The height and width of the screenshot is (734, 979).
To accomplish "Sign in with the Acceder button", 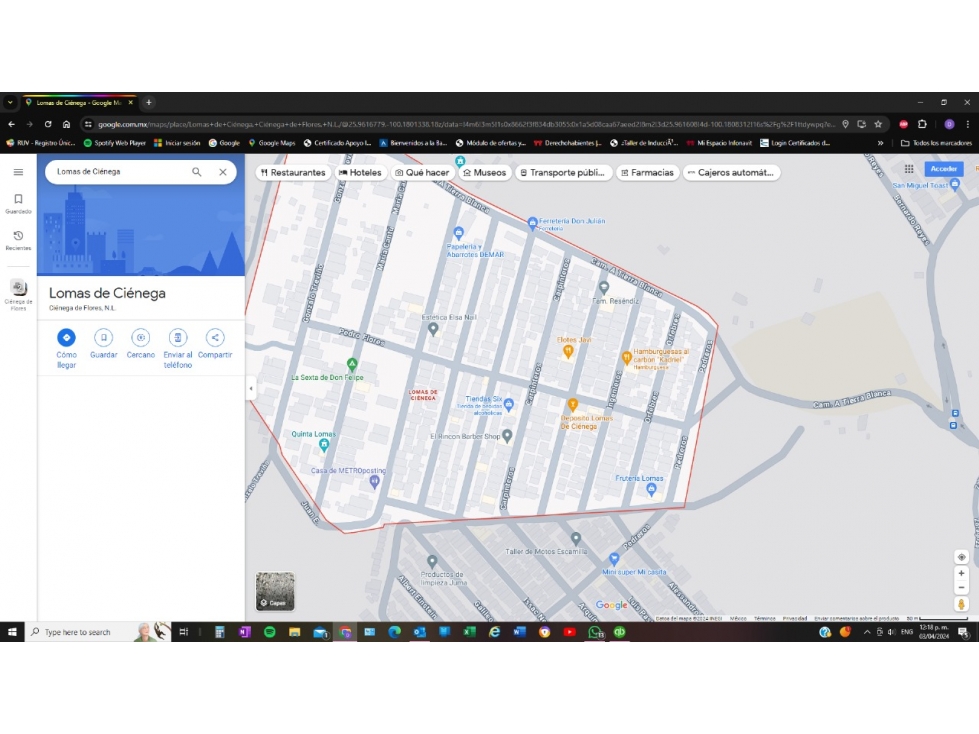I will click(943, 169).
